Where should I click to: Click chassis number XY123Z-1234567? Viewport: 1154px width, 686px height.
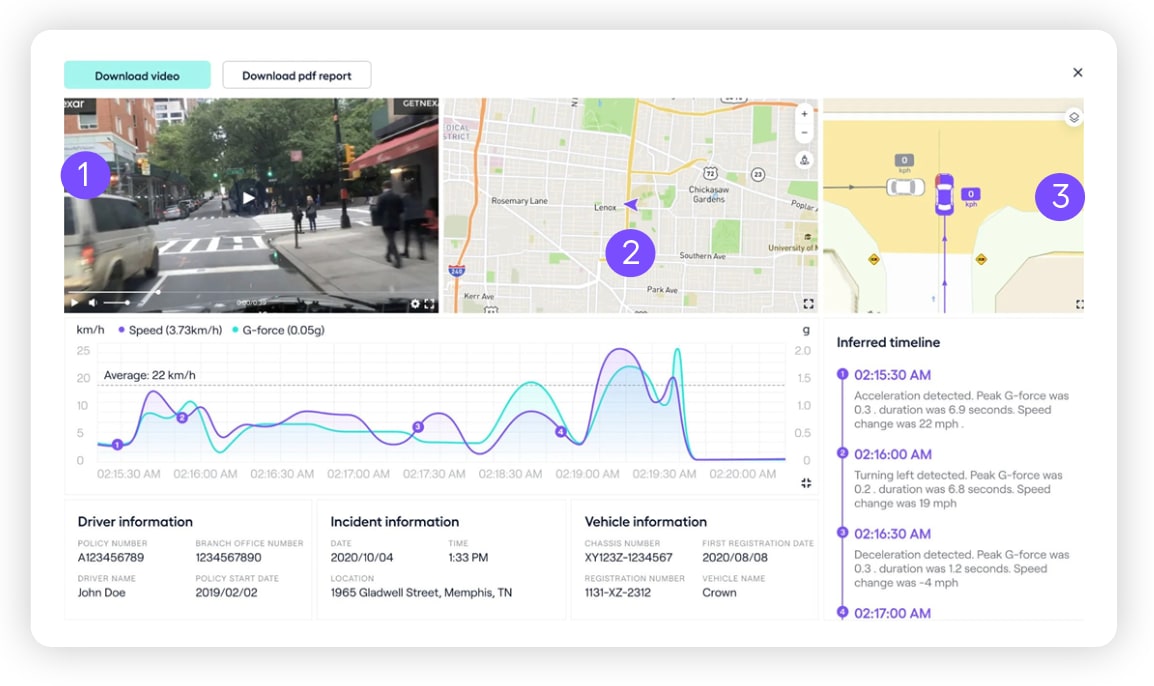629,557
